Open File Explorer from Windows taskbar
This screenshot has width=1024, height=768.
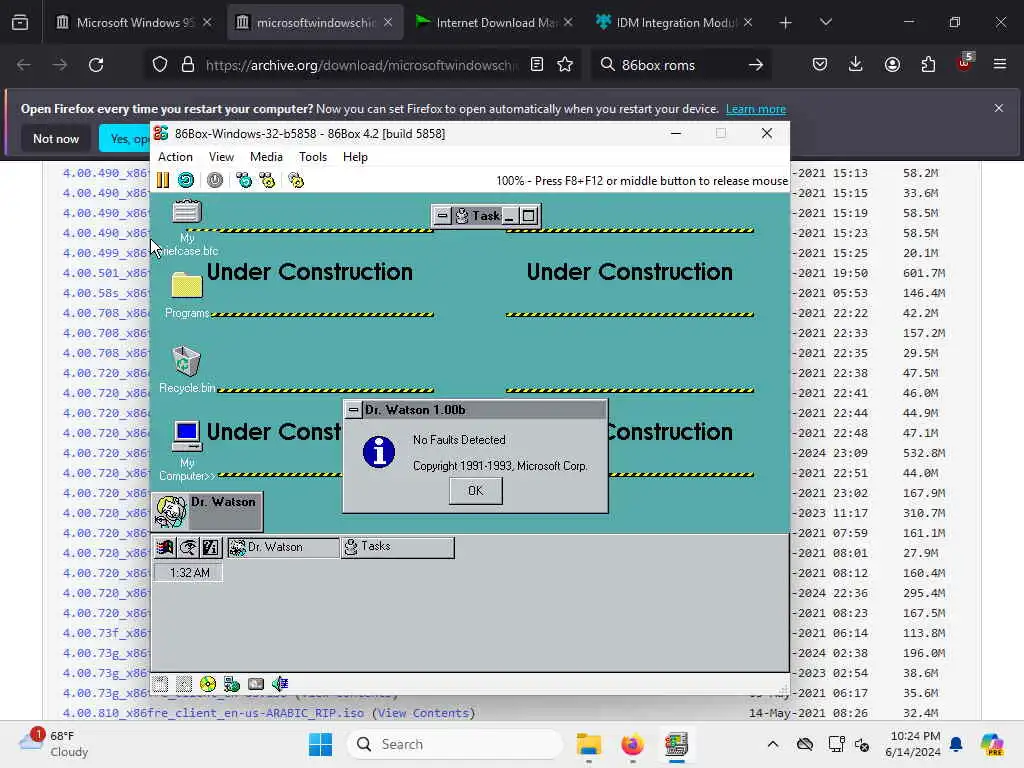point(588,744)
